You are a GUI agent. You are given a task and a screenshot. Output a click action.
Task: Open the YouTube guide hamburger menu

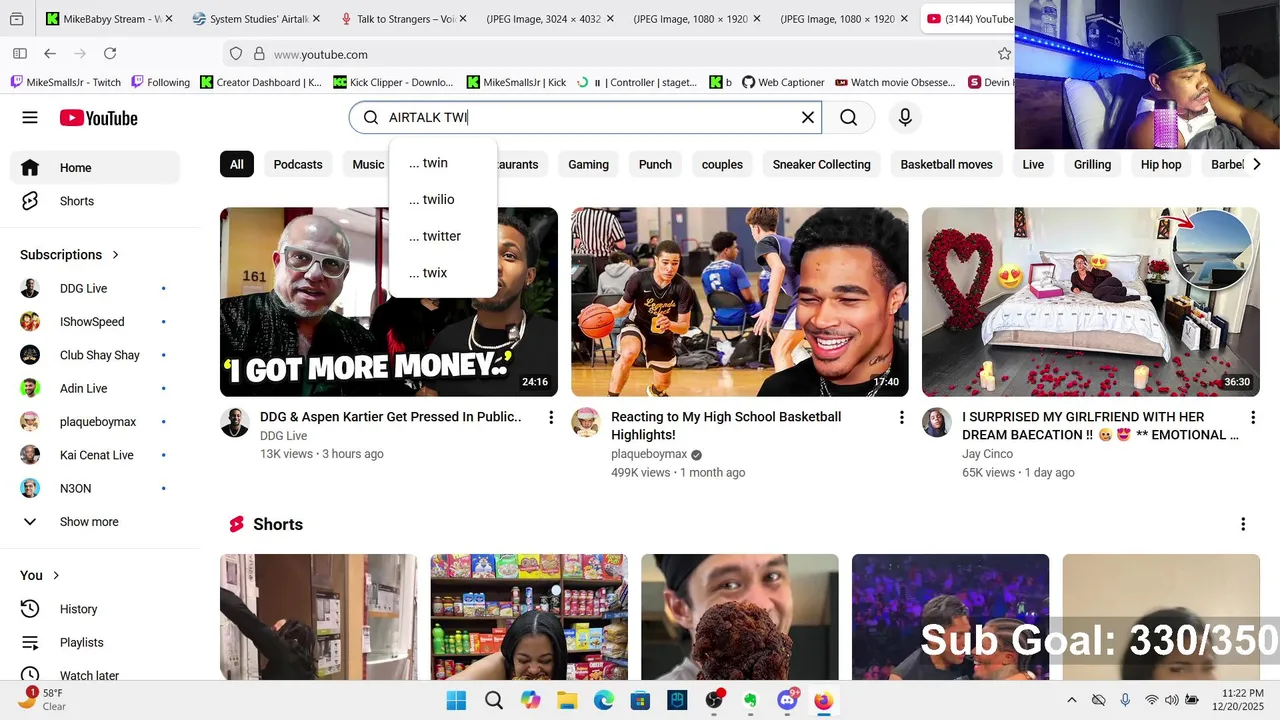(30, 118)
